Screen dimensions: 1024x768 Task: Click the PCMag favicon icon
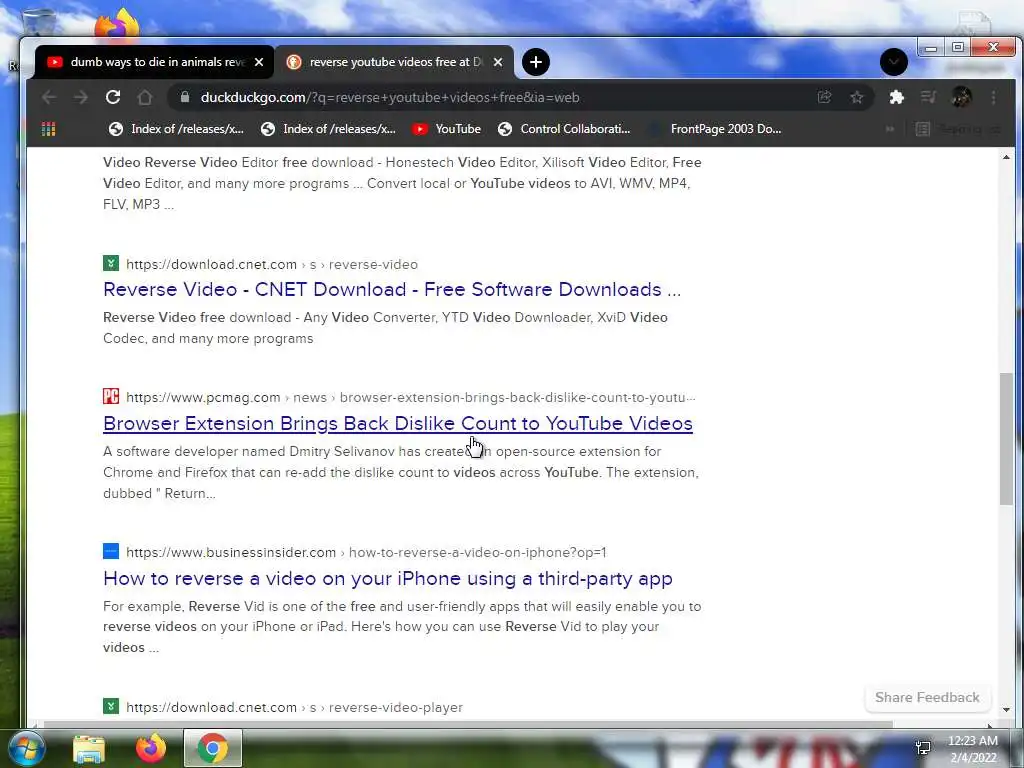click(x=111, y=396)
